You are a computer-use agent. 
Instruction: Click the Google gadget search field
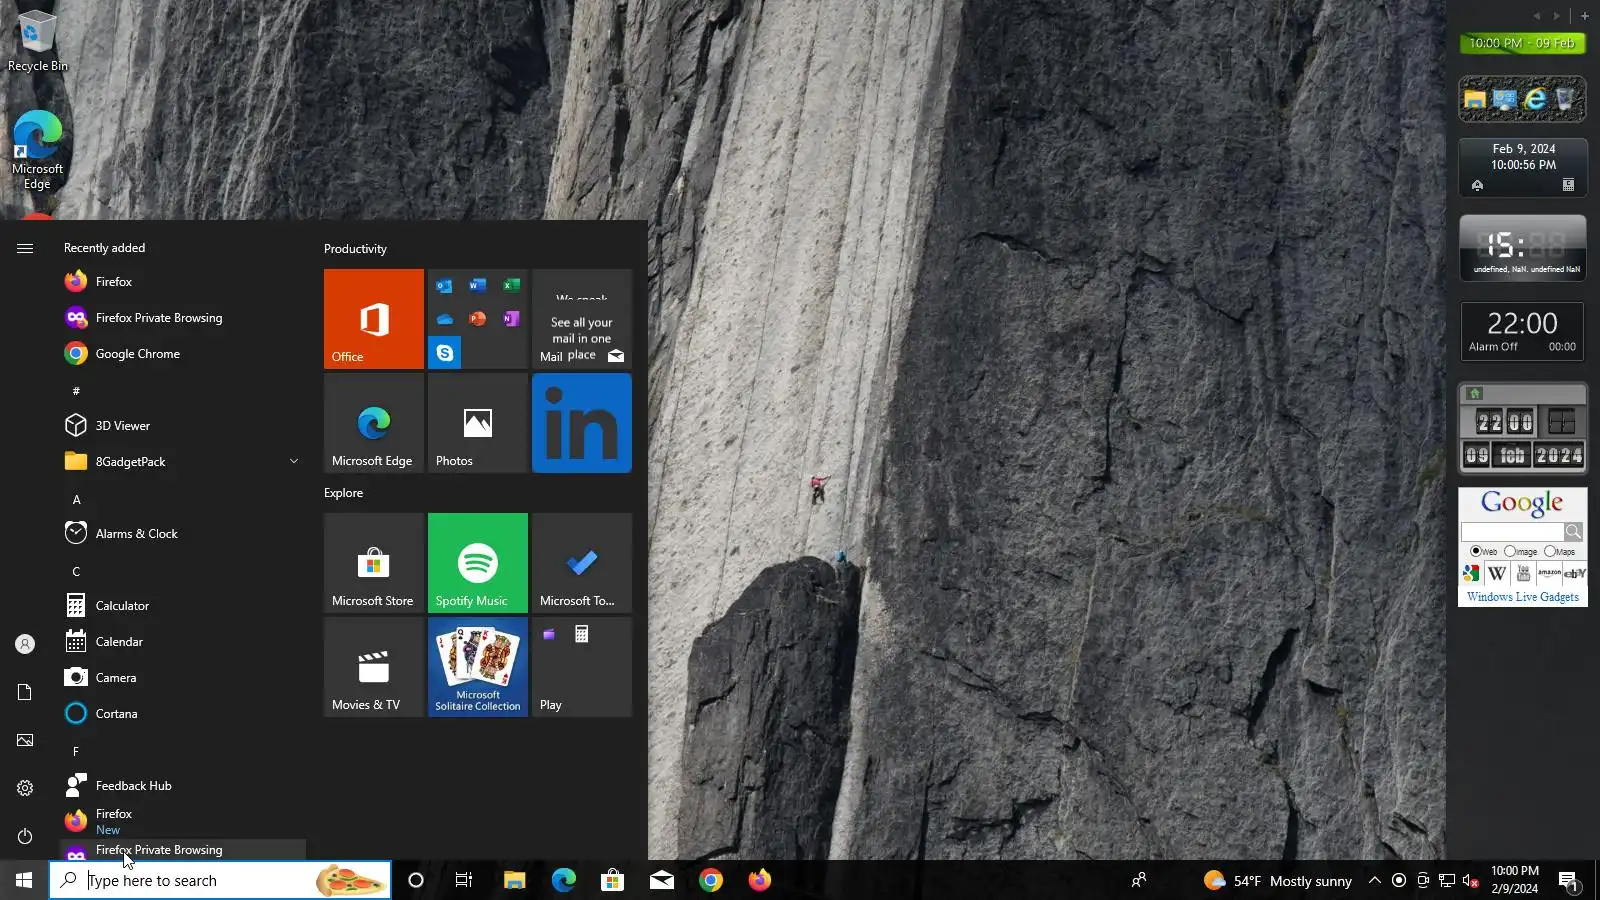[x=1512, y=531]
